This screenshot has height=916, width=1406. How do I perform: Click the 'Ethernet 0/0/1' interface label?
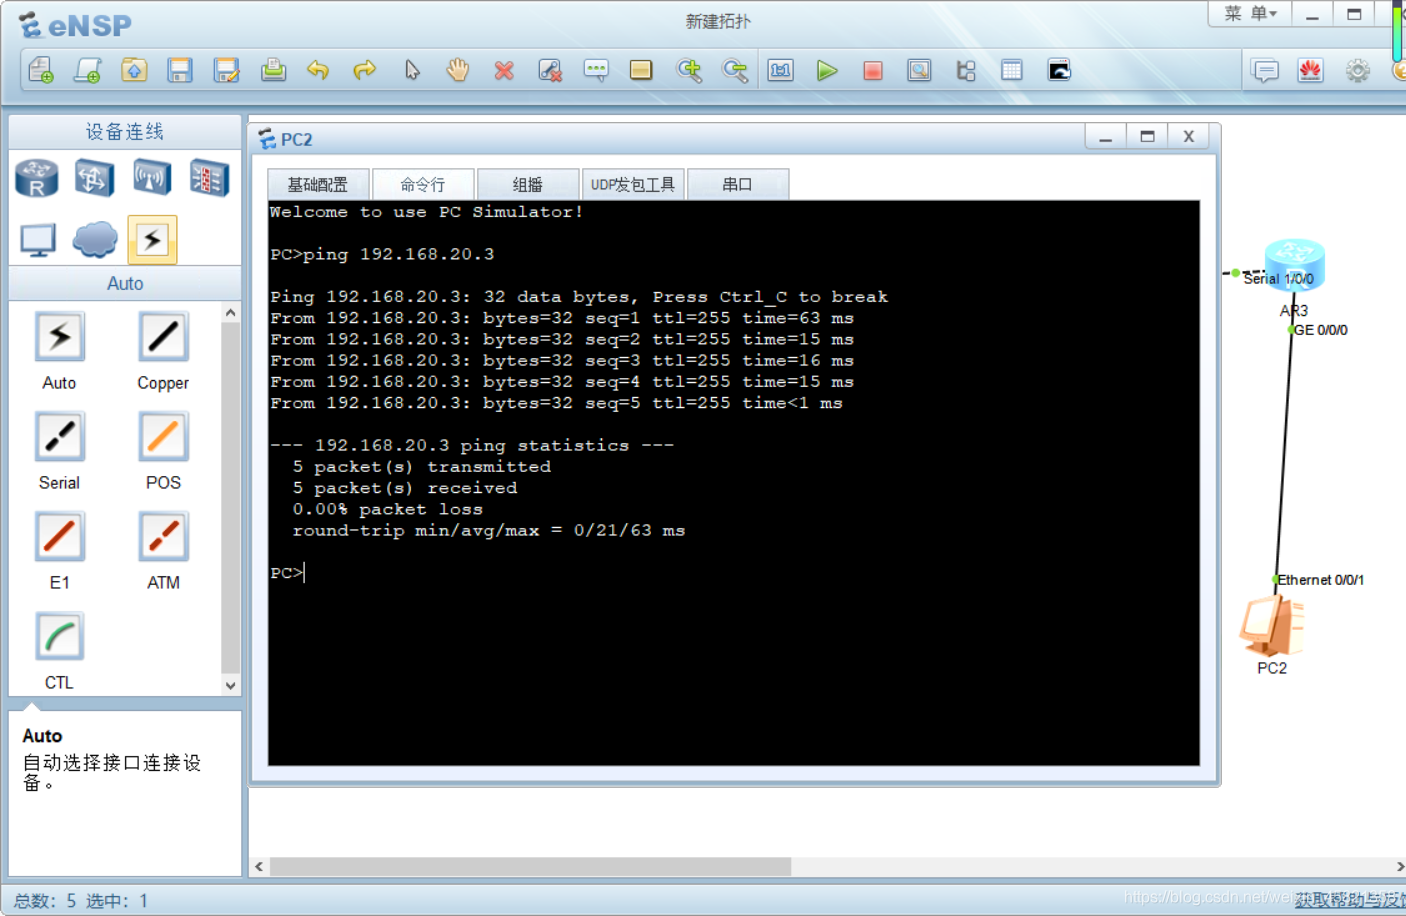[x=1320, y=580]
